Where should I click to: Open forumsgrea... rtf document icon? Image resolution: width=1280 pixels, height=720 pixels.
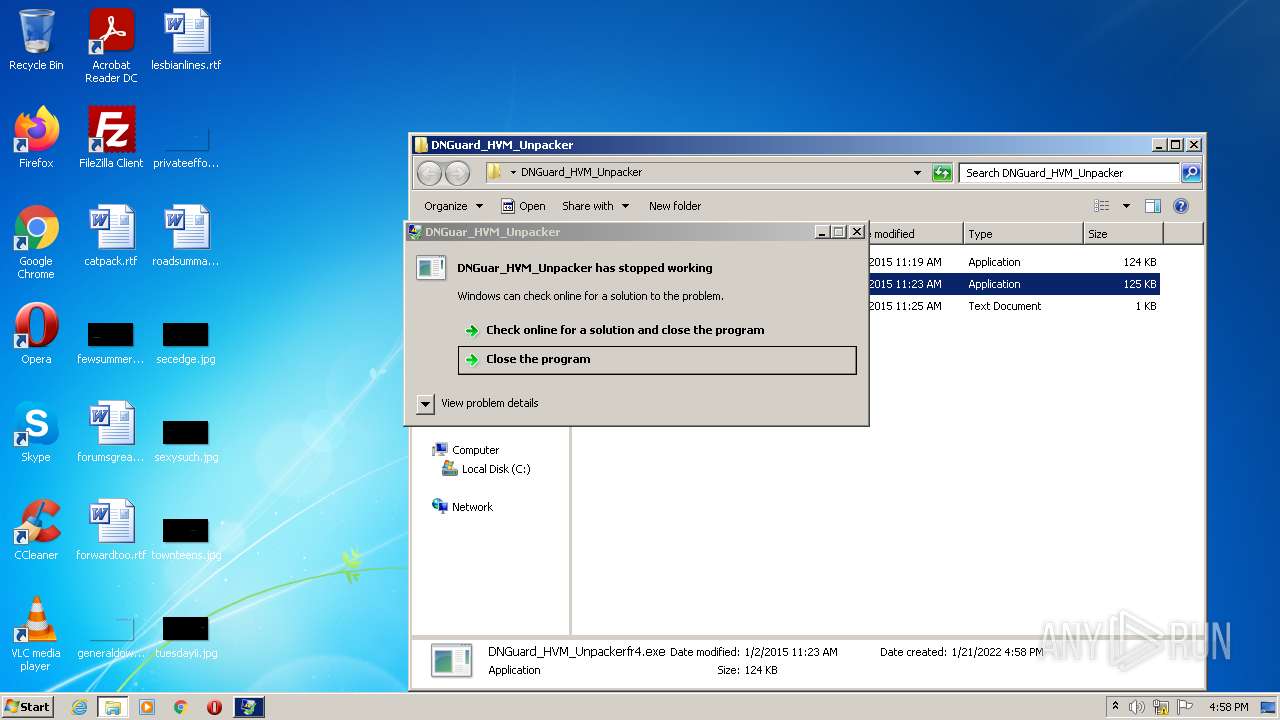pyautogui.click(x=111, y=432)
